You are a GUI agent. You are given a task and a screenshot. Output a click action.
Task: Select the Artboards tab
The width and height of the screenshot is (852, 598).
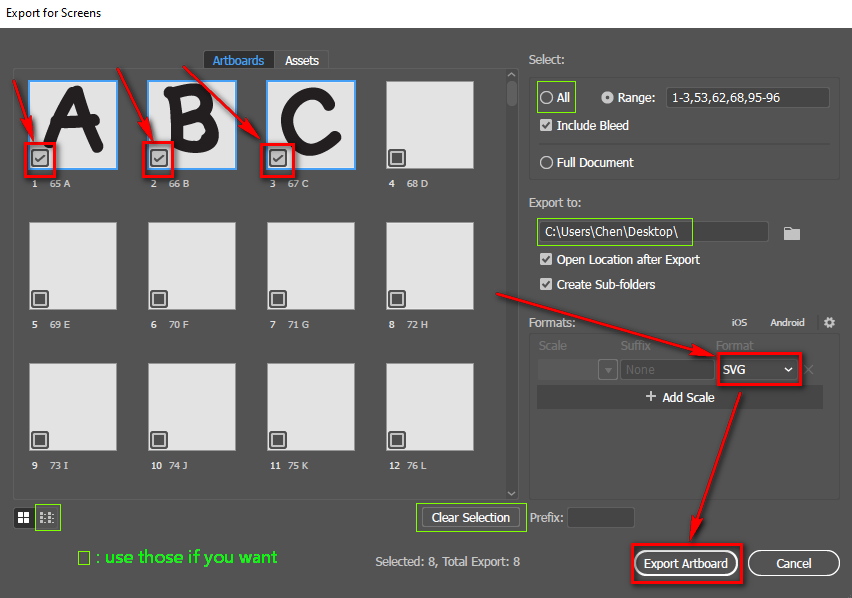(x=238, y=61)
